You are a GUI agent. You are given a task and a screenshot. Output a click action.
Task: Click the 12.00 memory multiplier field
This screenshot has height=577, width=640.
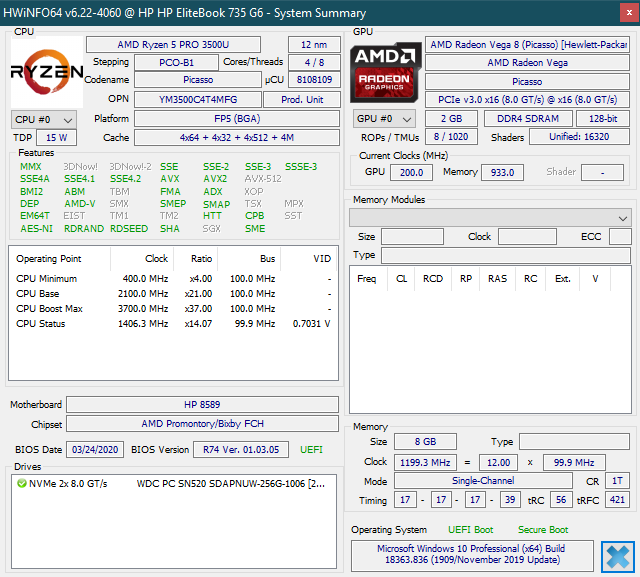[x=498, y=463]
